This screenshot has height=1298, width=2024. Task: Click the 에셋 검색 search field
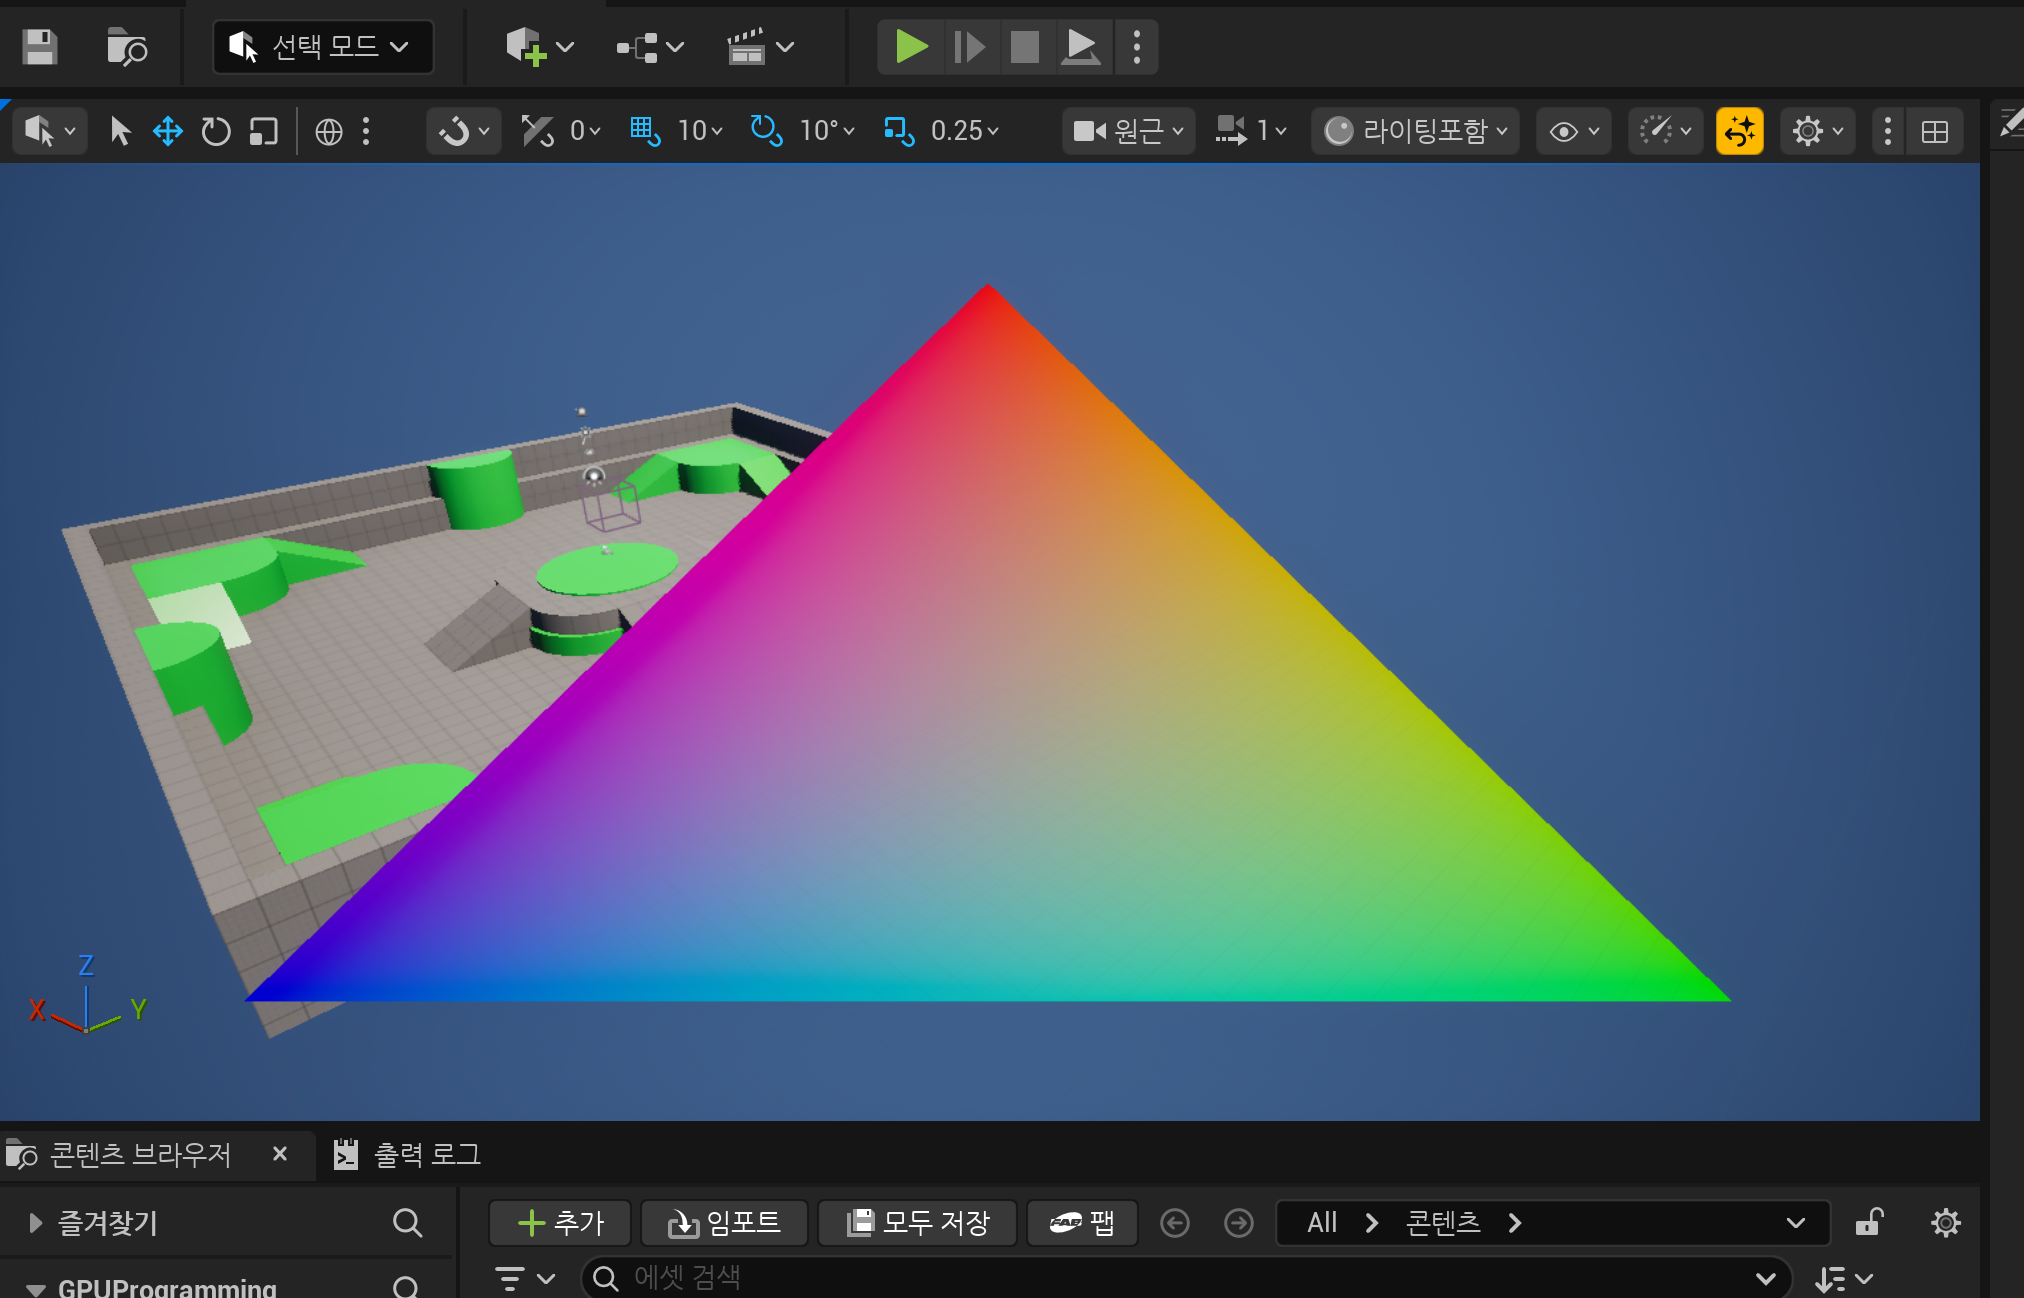click(x=1180, y=1277)
